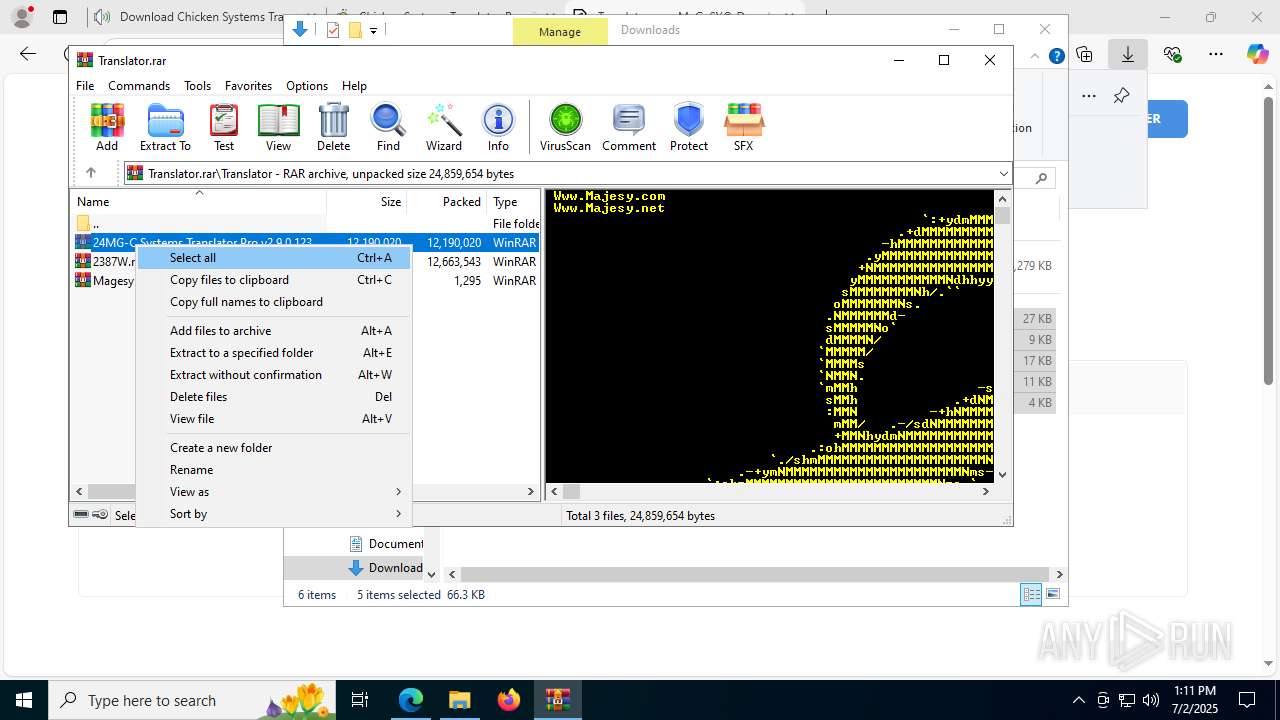Image resolution: width=1280 pixels, height=720 pixels.
Task: Open Task View on the taskbar
Action: click(360, 700)
